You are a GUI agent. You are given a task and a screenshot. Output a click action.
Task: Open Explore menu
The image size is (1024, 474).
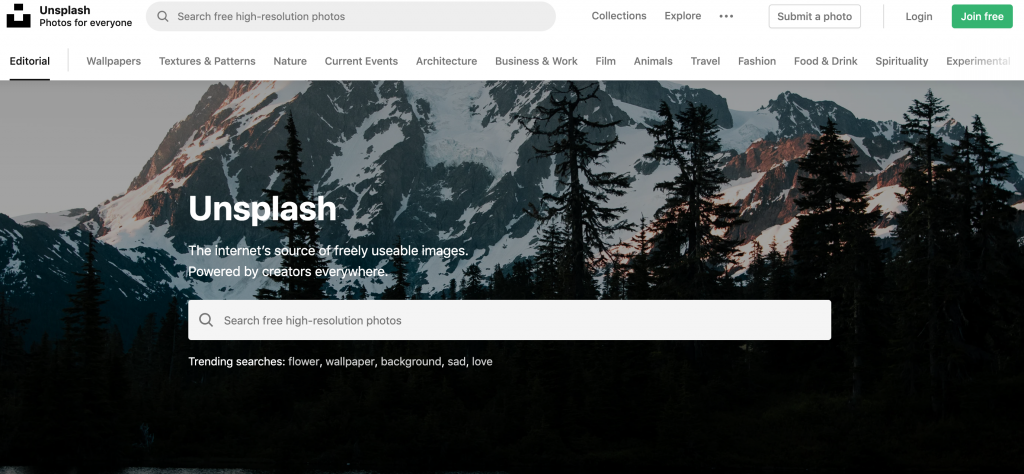click(x=682, y=16)
